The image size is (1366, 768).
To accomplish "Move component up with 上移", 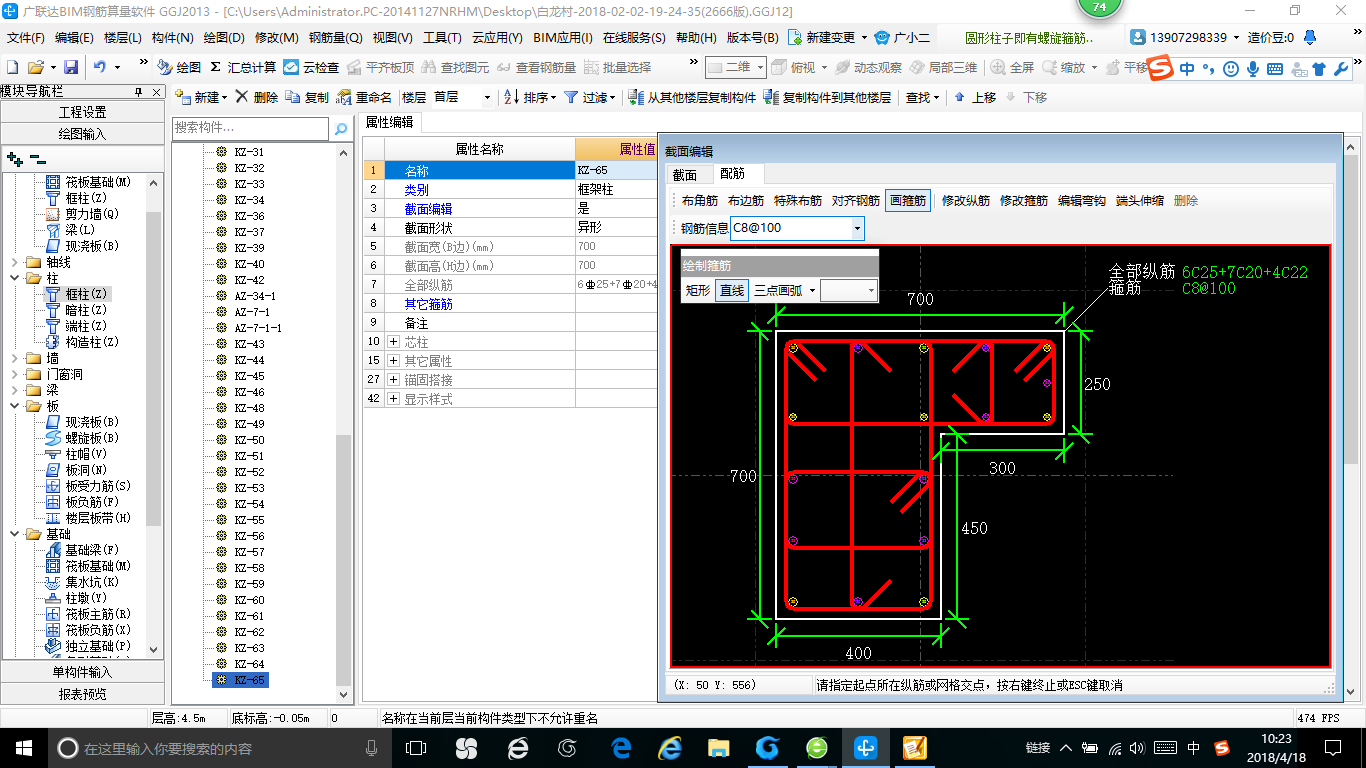I will click(x=975, y=97).
